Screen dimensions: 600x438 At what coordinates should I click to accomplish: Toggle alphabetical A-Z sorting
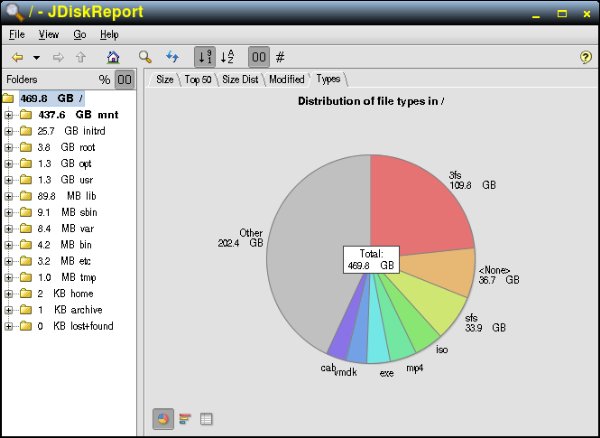click(227, 57)
